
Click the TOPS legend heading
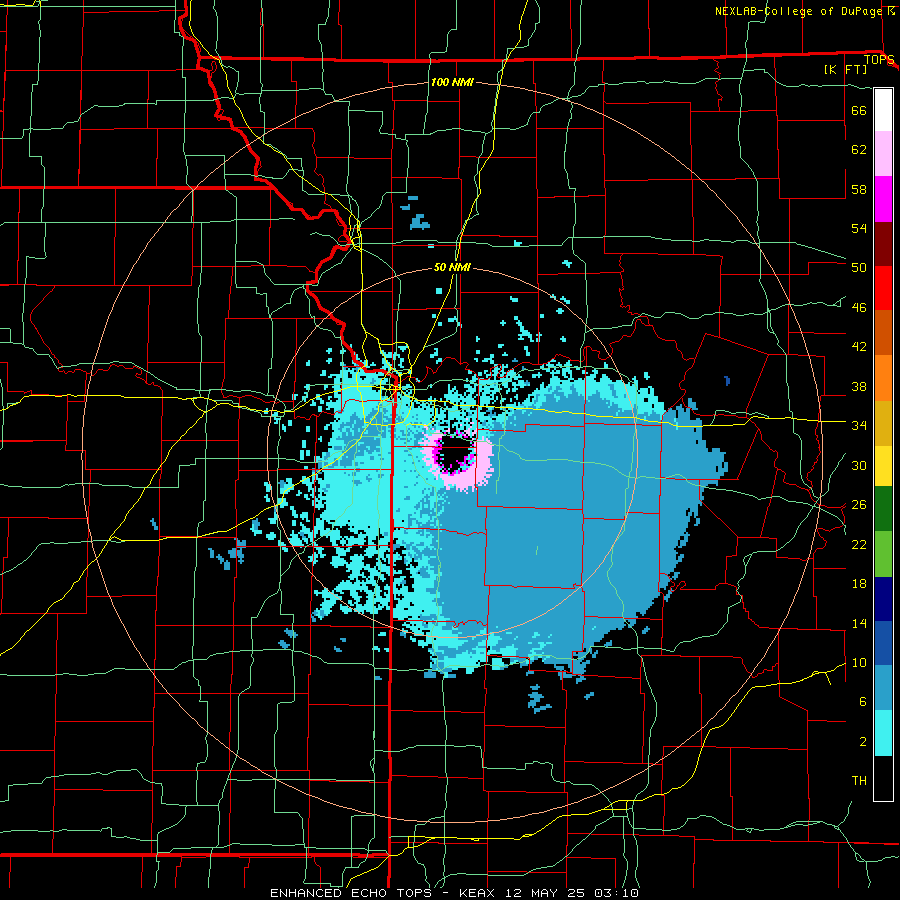(879, 59)
